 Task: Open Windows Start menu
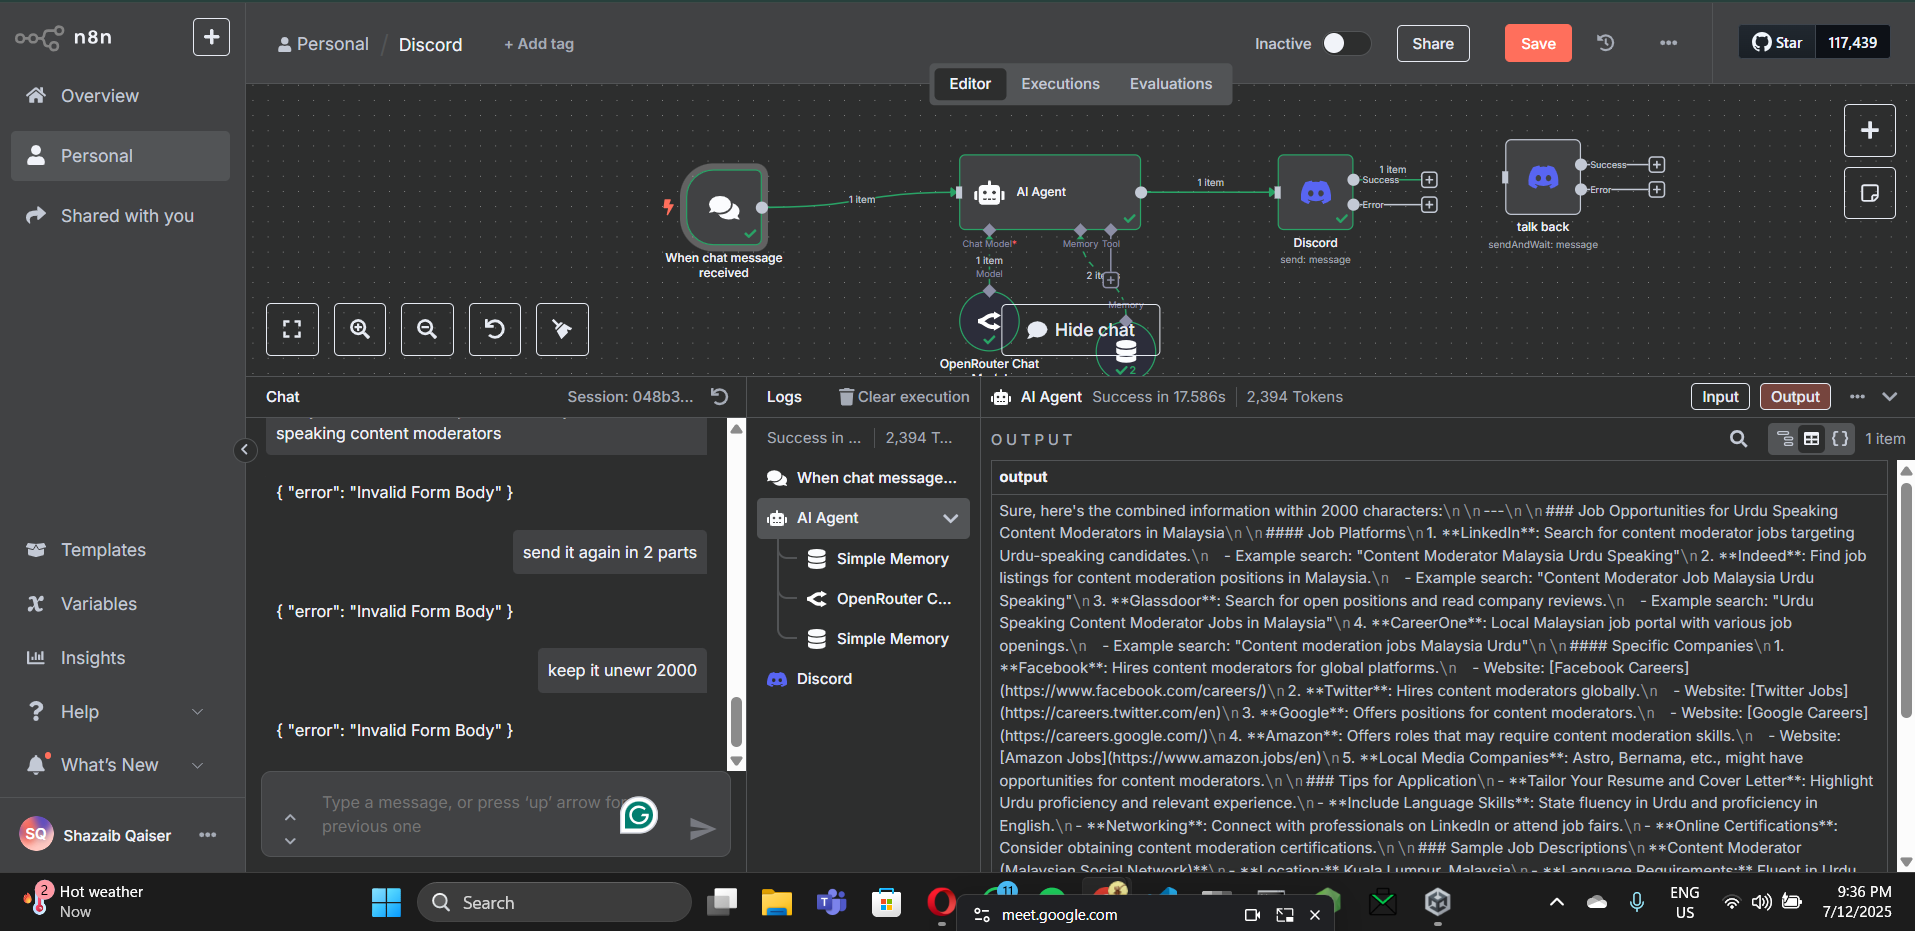(x=386, y=903)
